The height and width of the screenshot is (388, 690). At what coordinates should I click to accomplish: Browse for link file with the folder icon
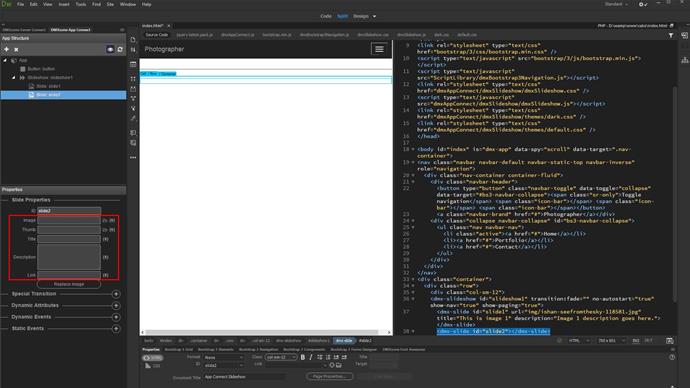339,365
